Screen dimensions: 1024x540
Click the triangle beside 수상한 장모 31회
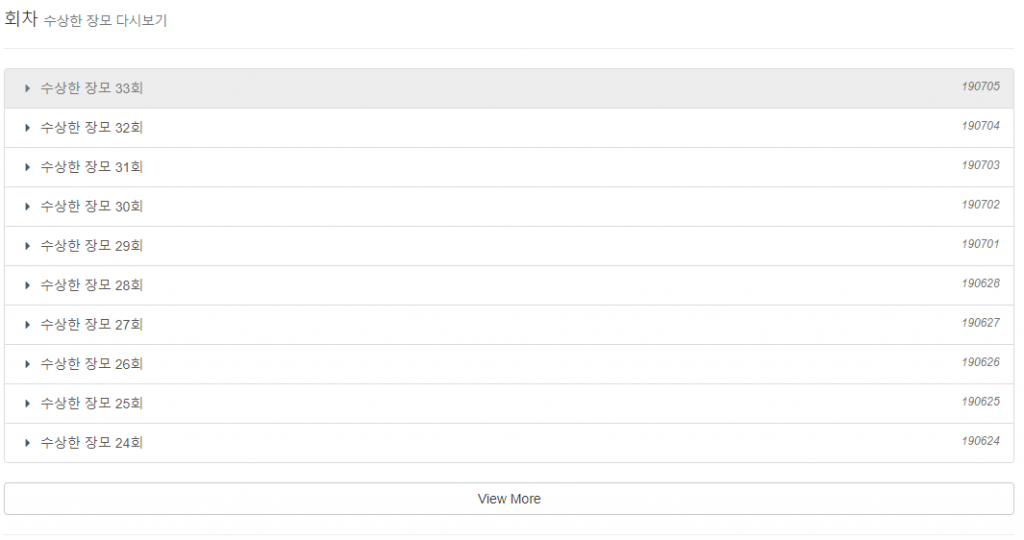(x=28, y=167)
